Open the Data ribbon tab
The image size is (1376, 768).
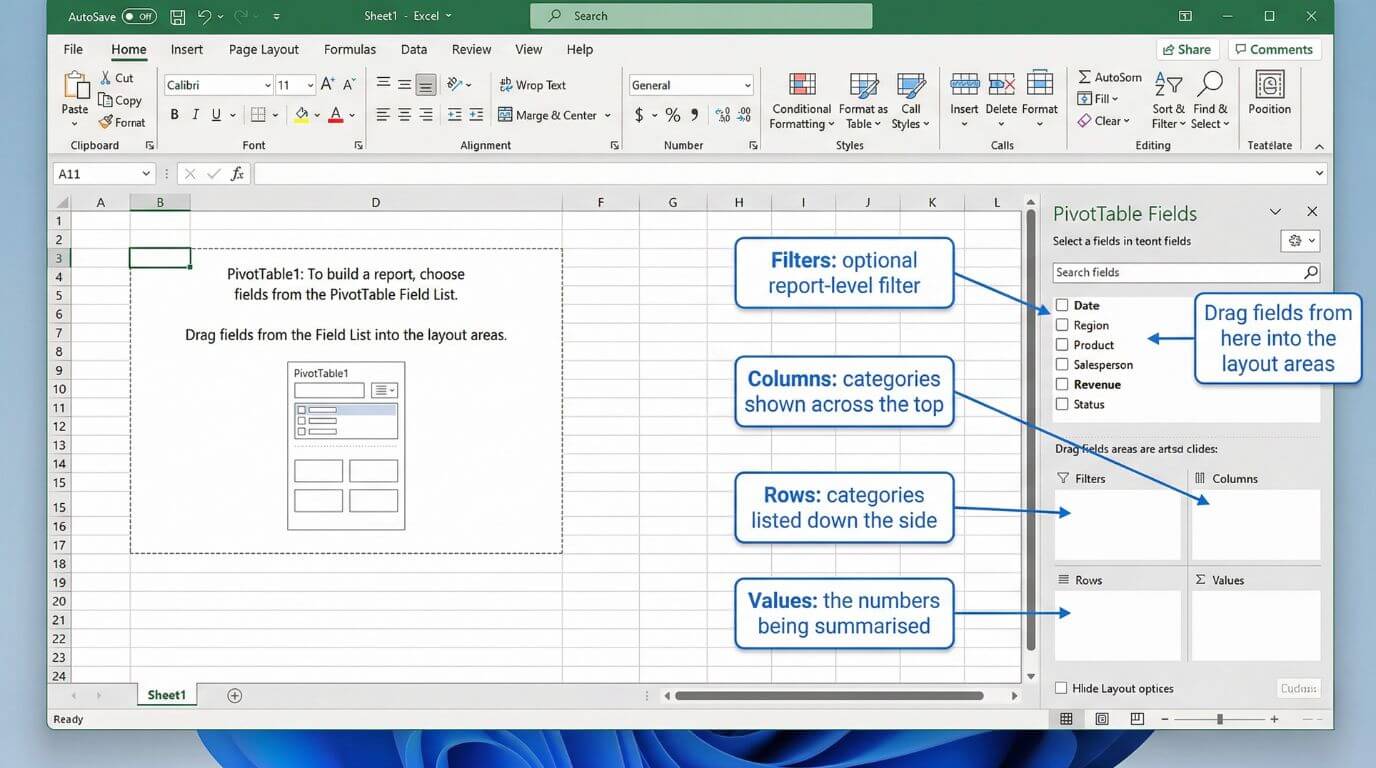[x=413, y=49]
